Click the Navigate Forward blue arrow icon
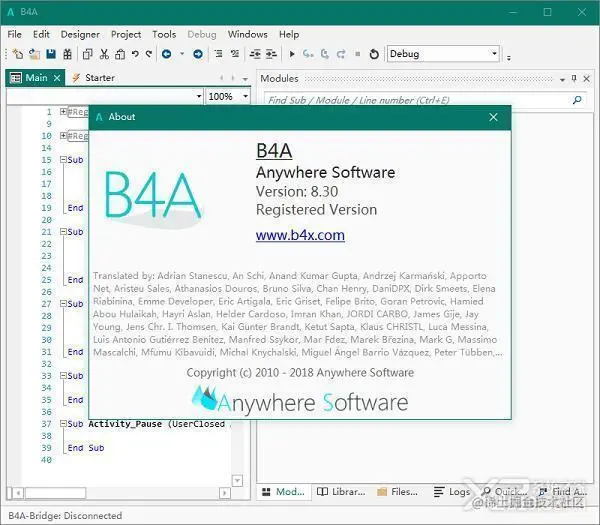 point(198,54)
